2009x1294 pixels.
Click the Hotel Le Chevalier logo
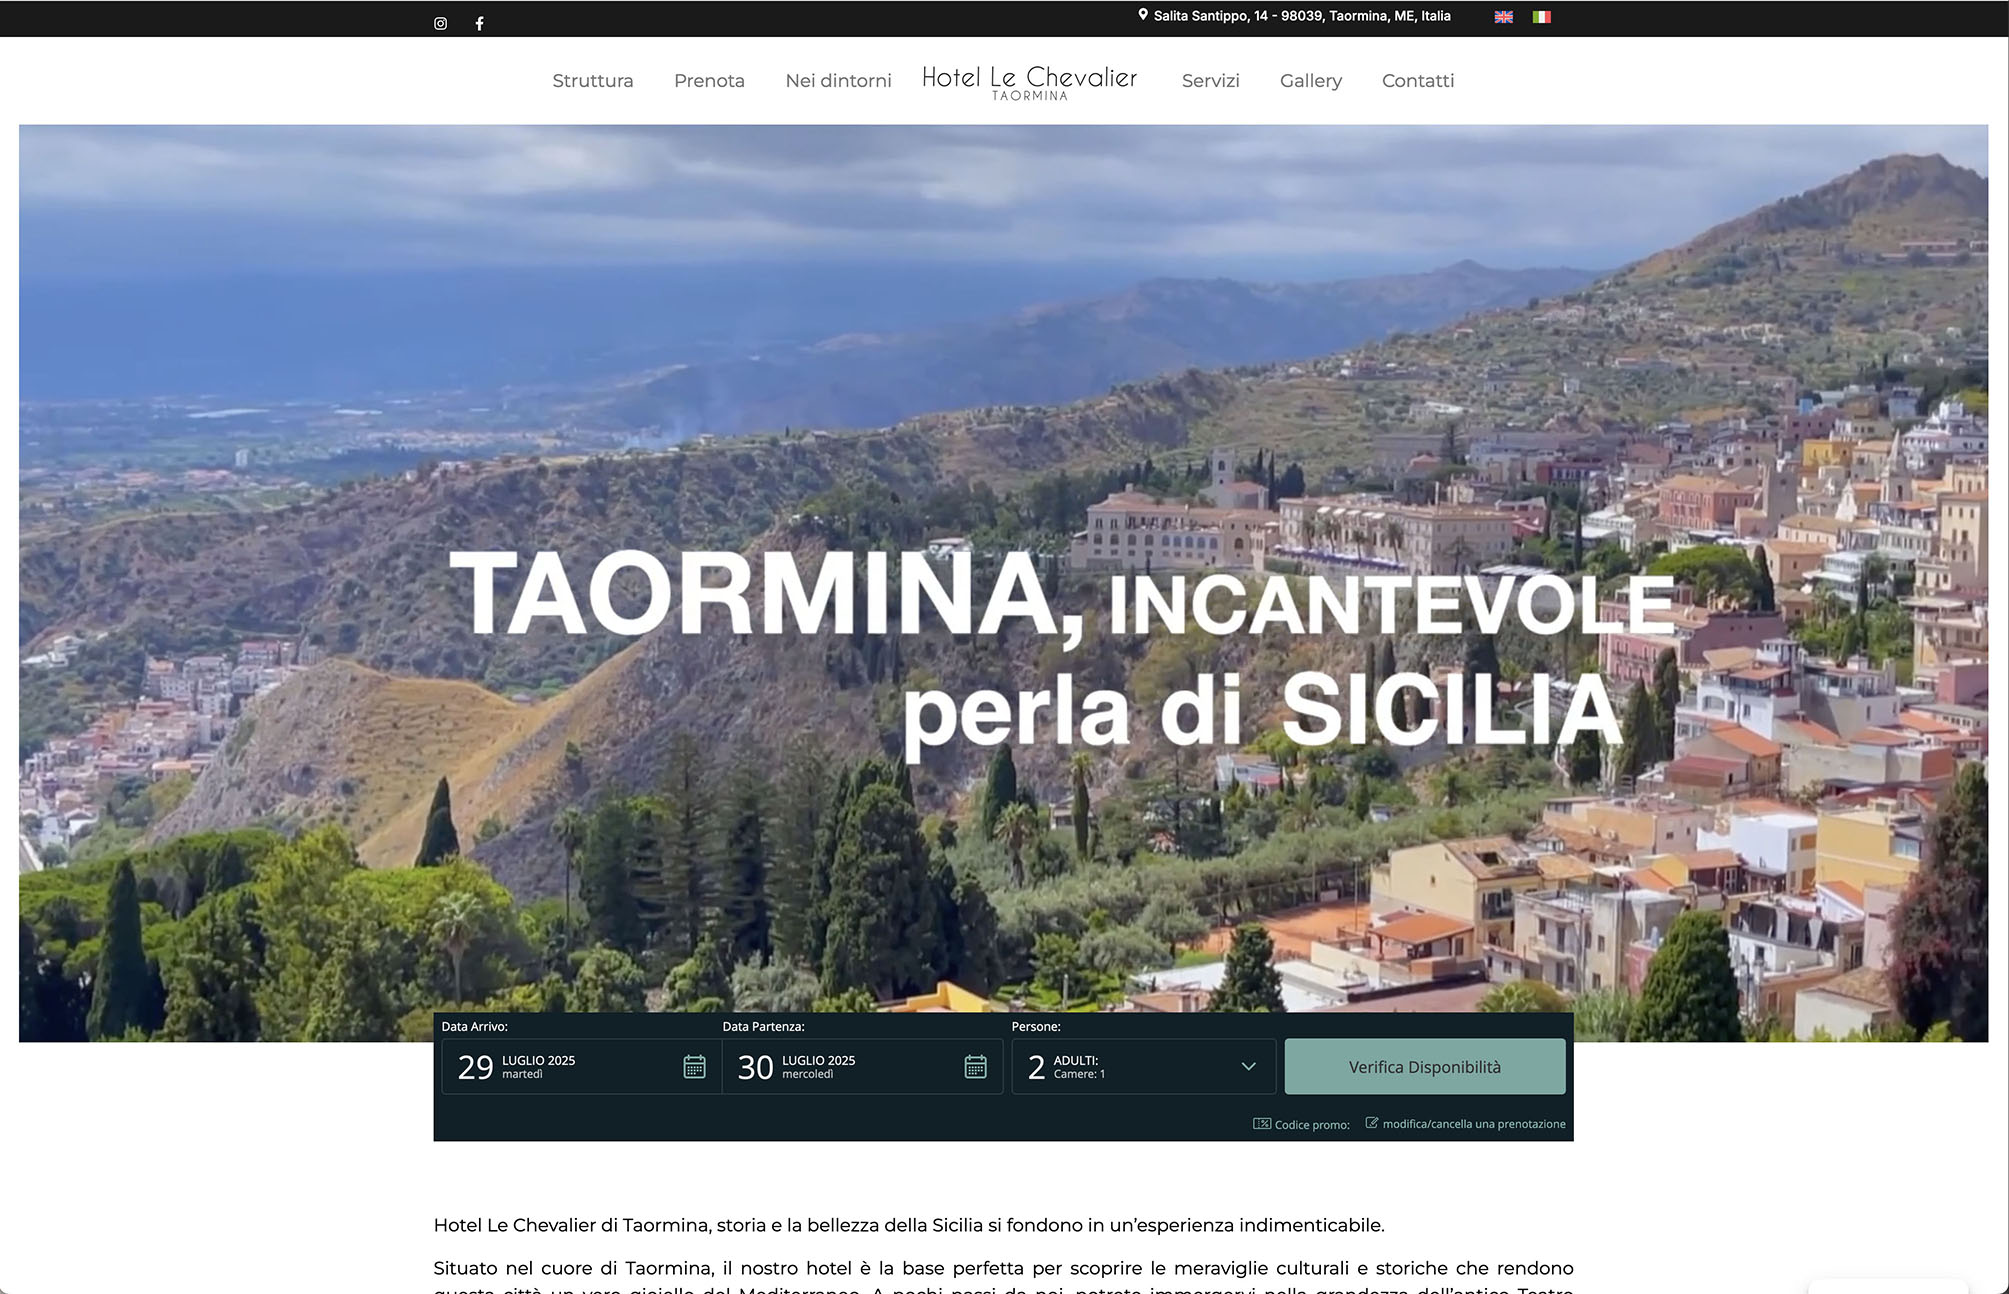pos(1029,81)
